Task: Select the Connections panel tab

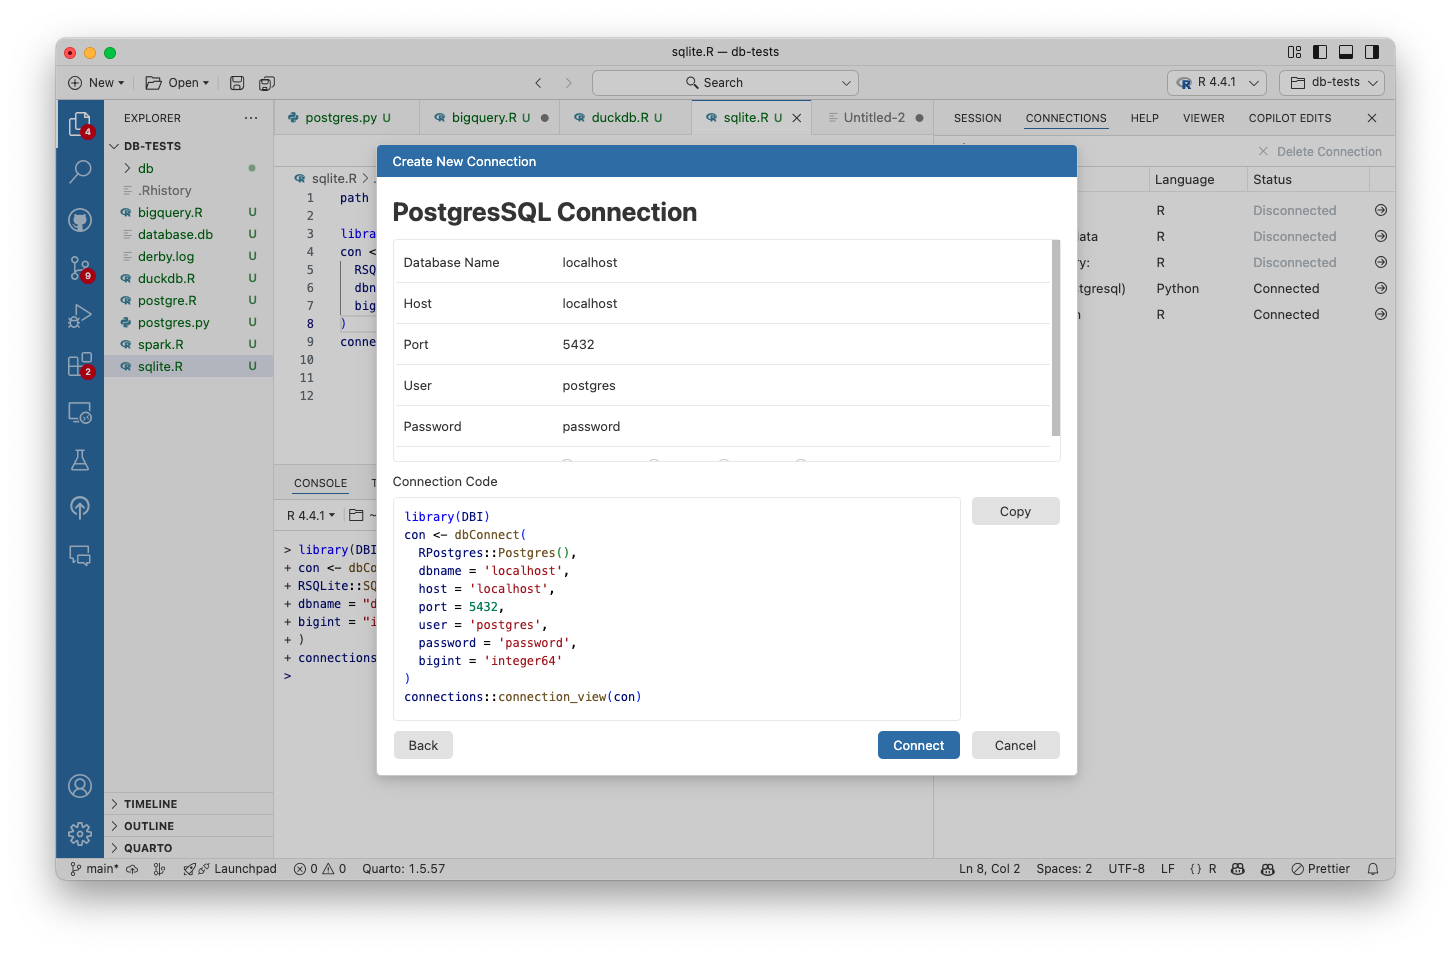Action: [x=1065, y=117]
